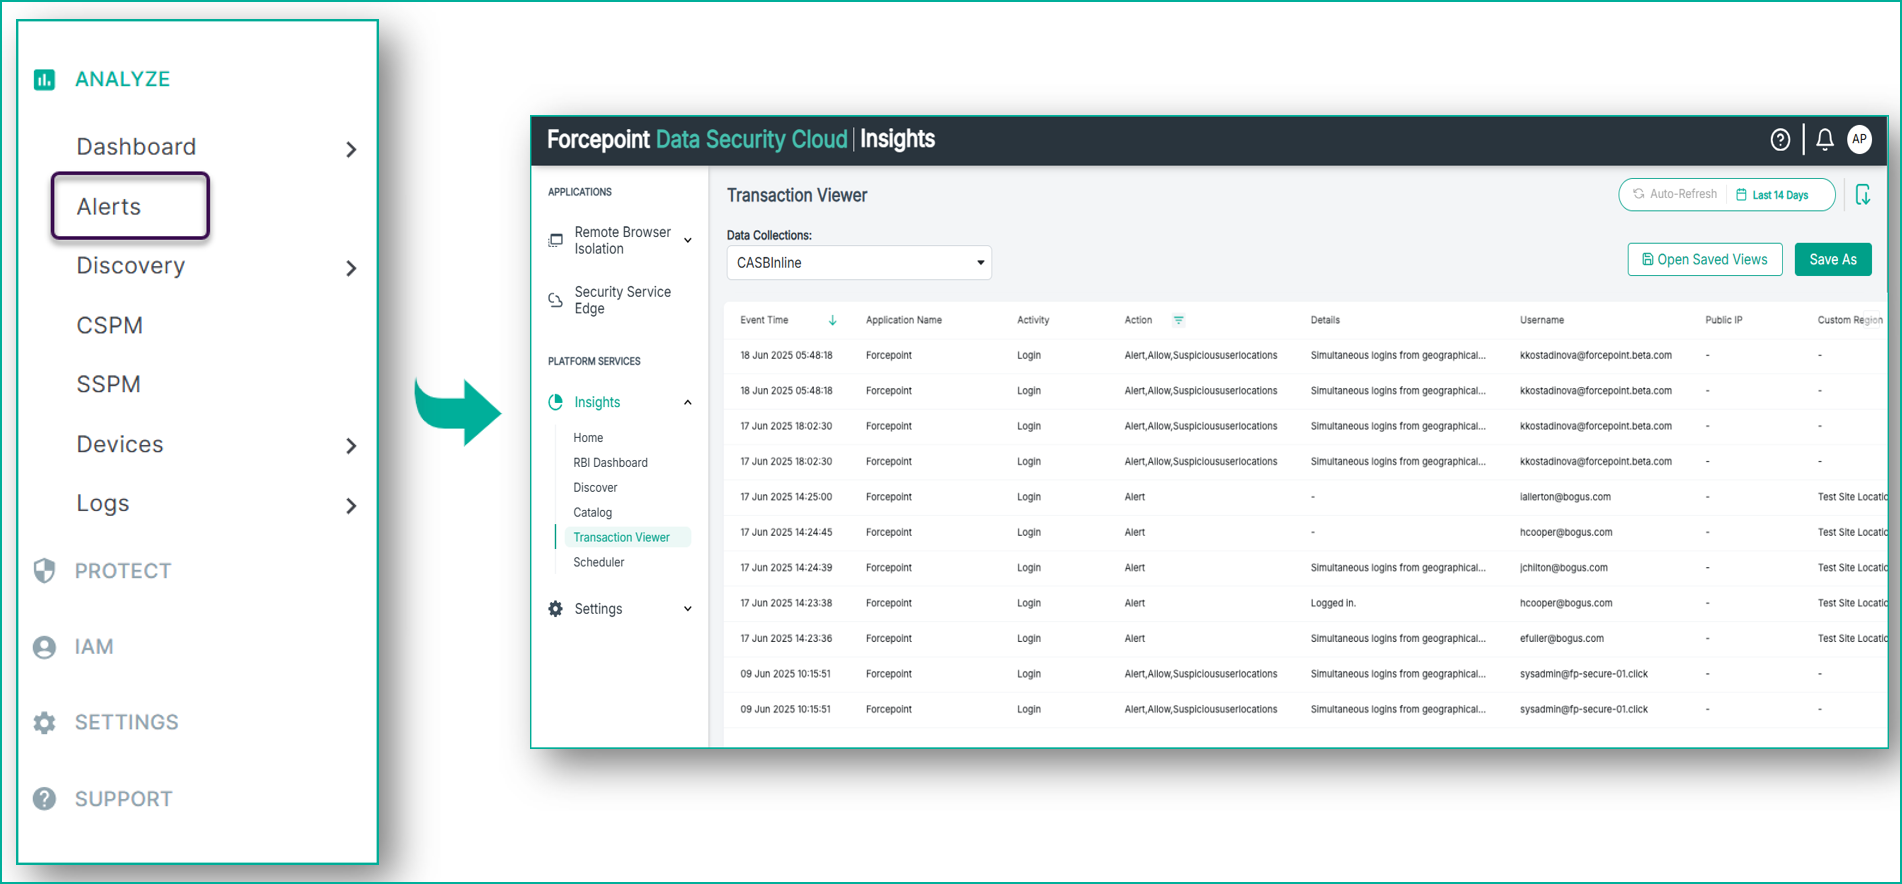Click the Protect shield icon
This screenshot has width=1902, height=884.
click(x=44, y=570)
